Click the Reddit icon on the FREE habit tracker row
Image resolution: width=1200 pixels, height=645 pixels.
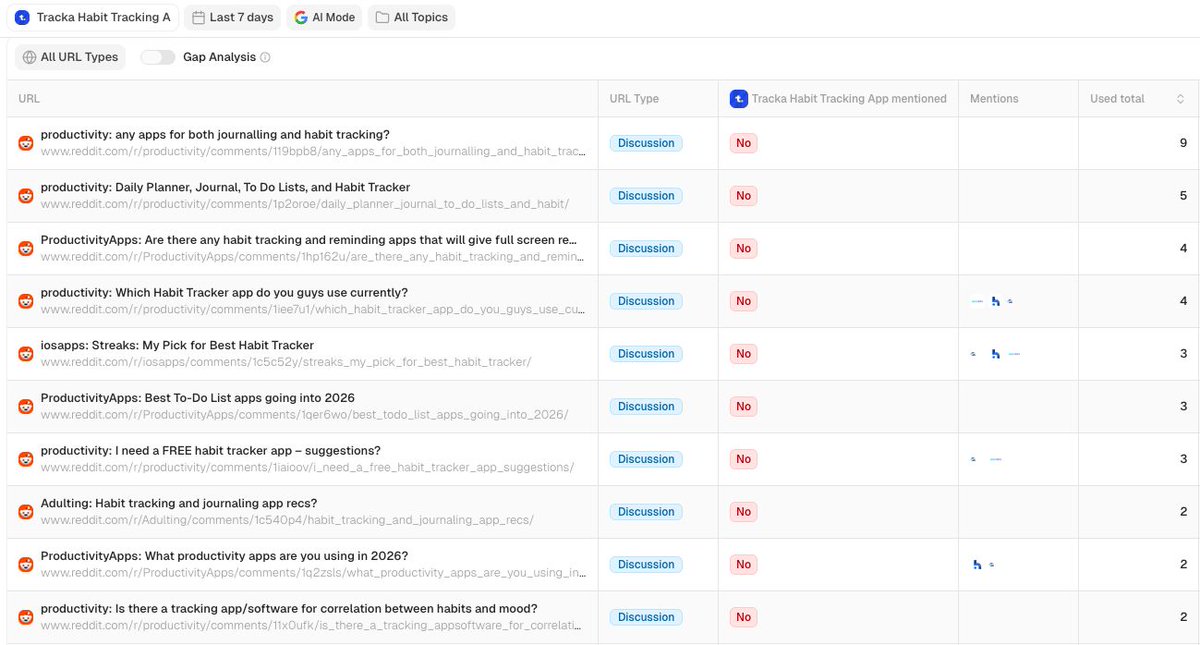(26, 459)
